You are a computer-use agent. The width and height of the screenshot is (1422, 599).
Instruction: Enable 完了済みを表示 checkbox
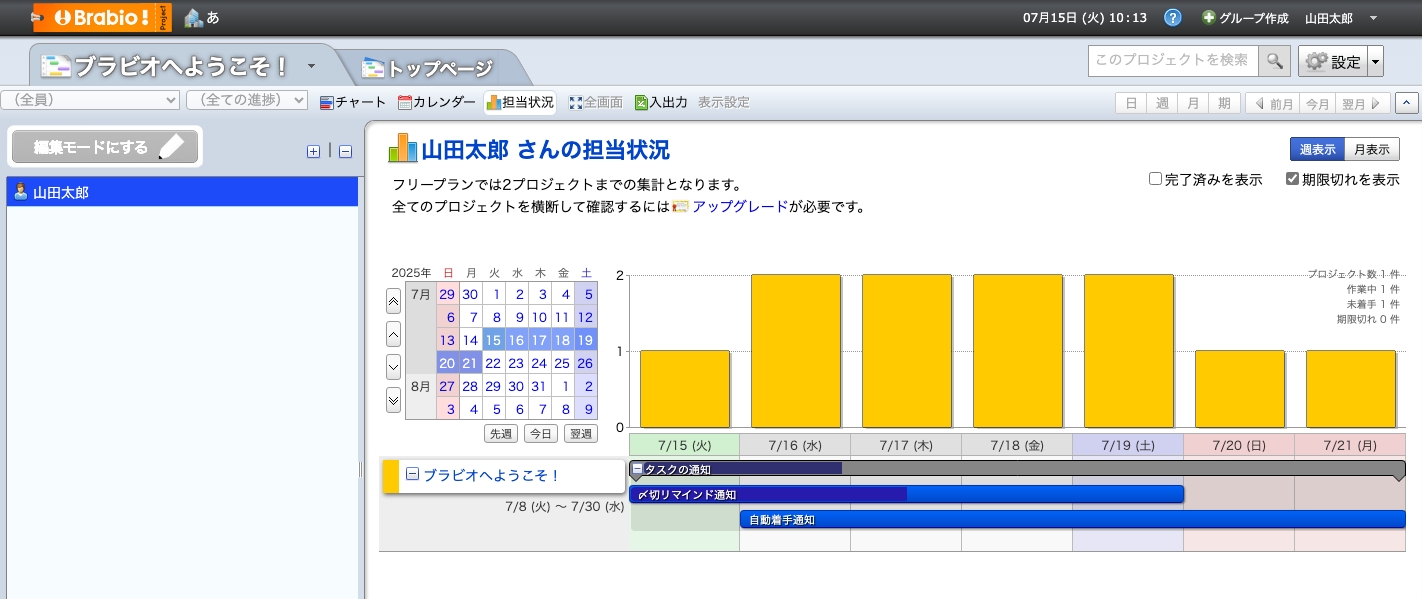point(1155,180)
